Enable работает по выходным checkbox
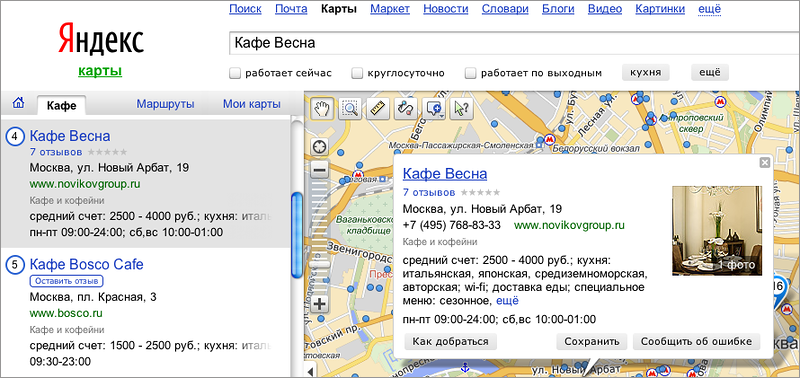 click(471, 73)
